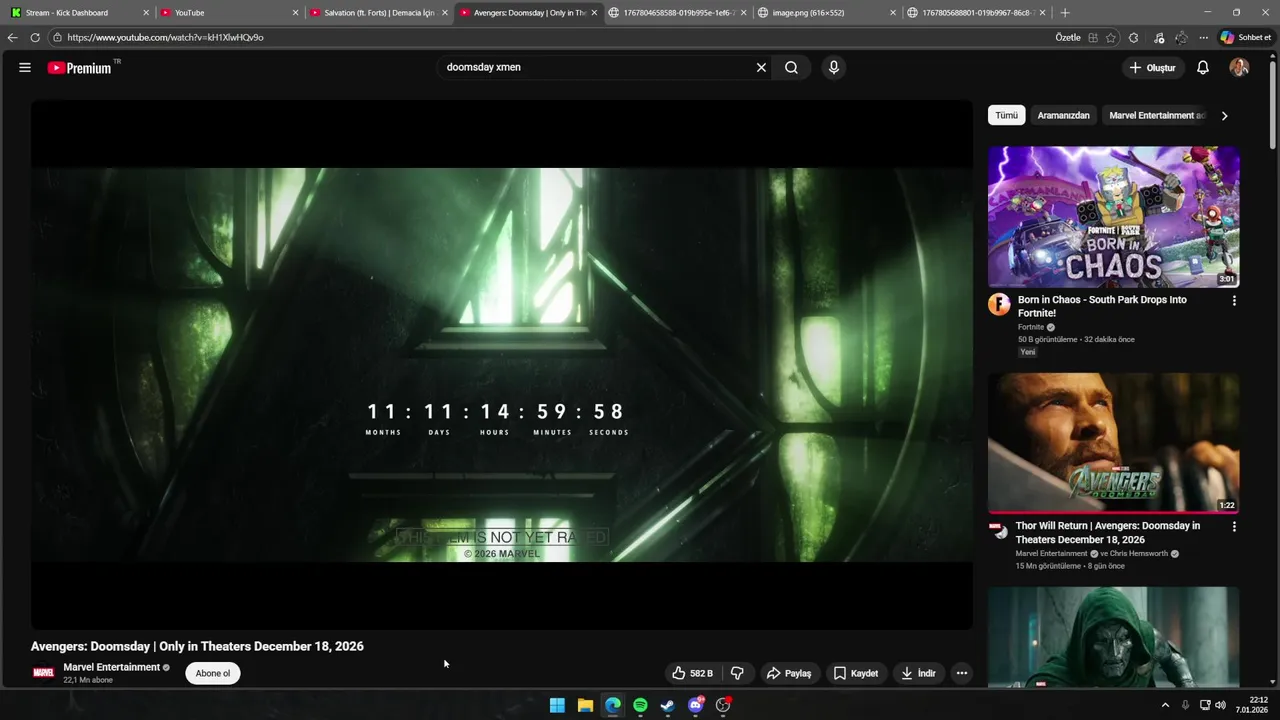Open Steam from taskbar
This screenshot has width=1280, height=720.
(x=668, y=705)
